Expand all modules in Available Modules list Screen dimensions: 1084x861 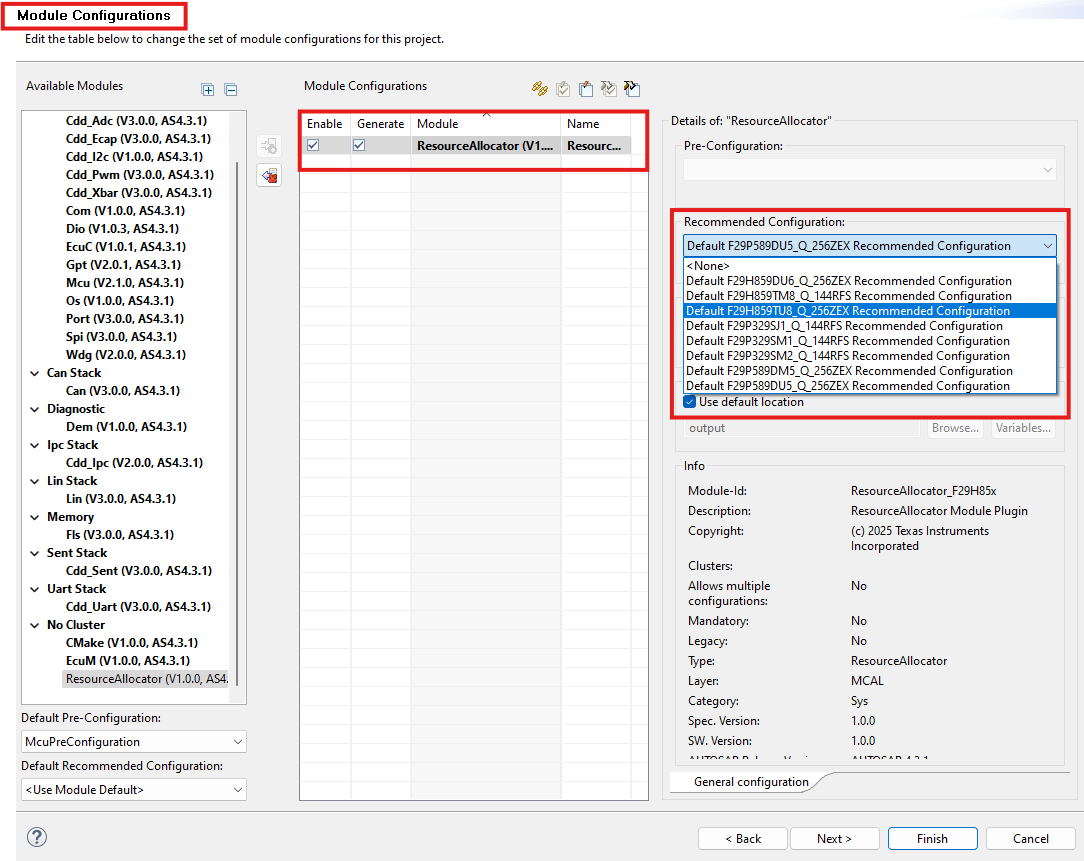coord(207,89)
